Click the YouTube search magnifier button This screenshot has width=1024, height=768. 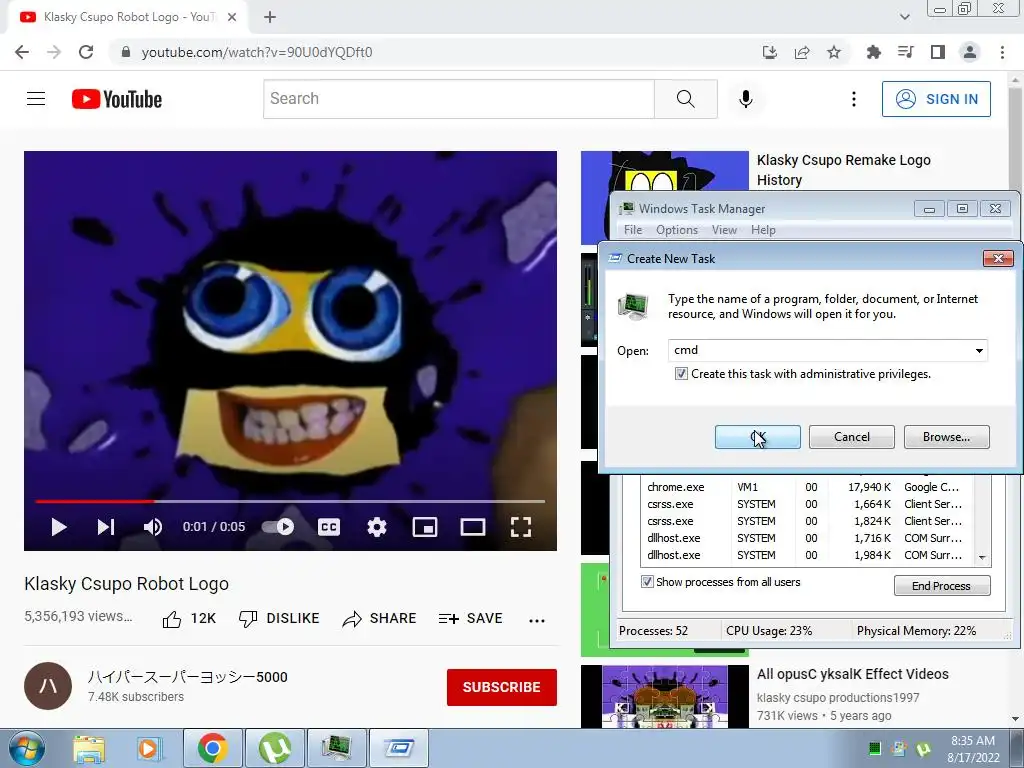coord(686,99)
